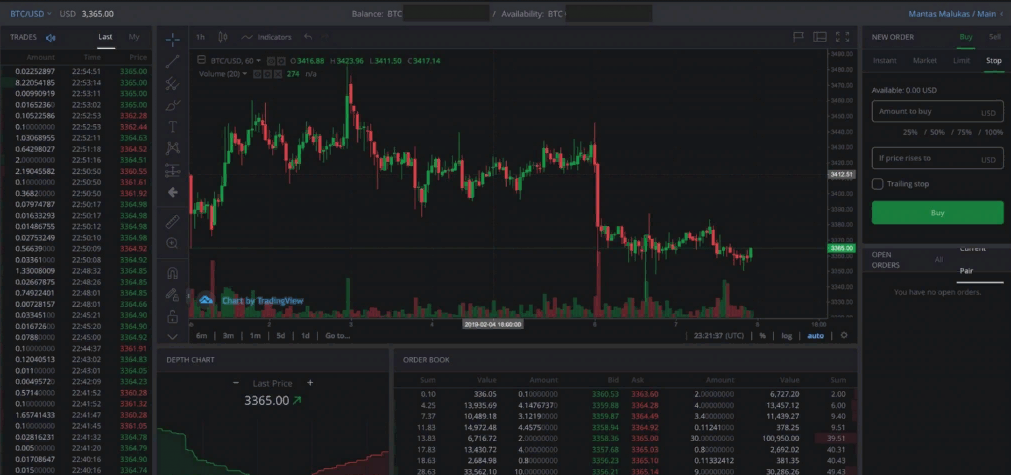Select the Sell order tab
The width and height of the screenshot is (1011, 475).
tap(995, 37)
